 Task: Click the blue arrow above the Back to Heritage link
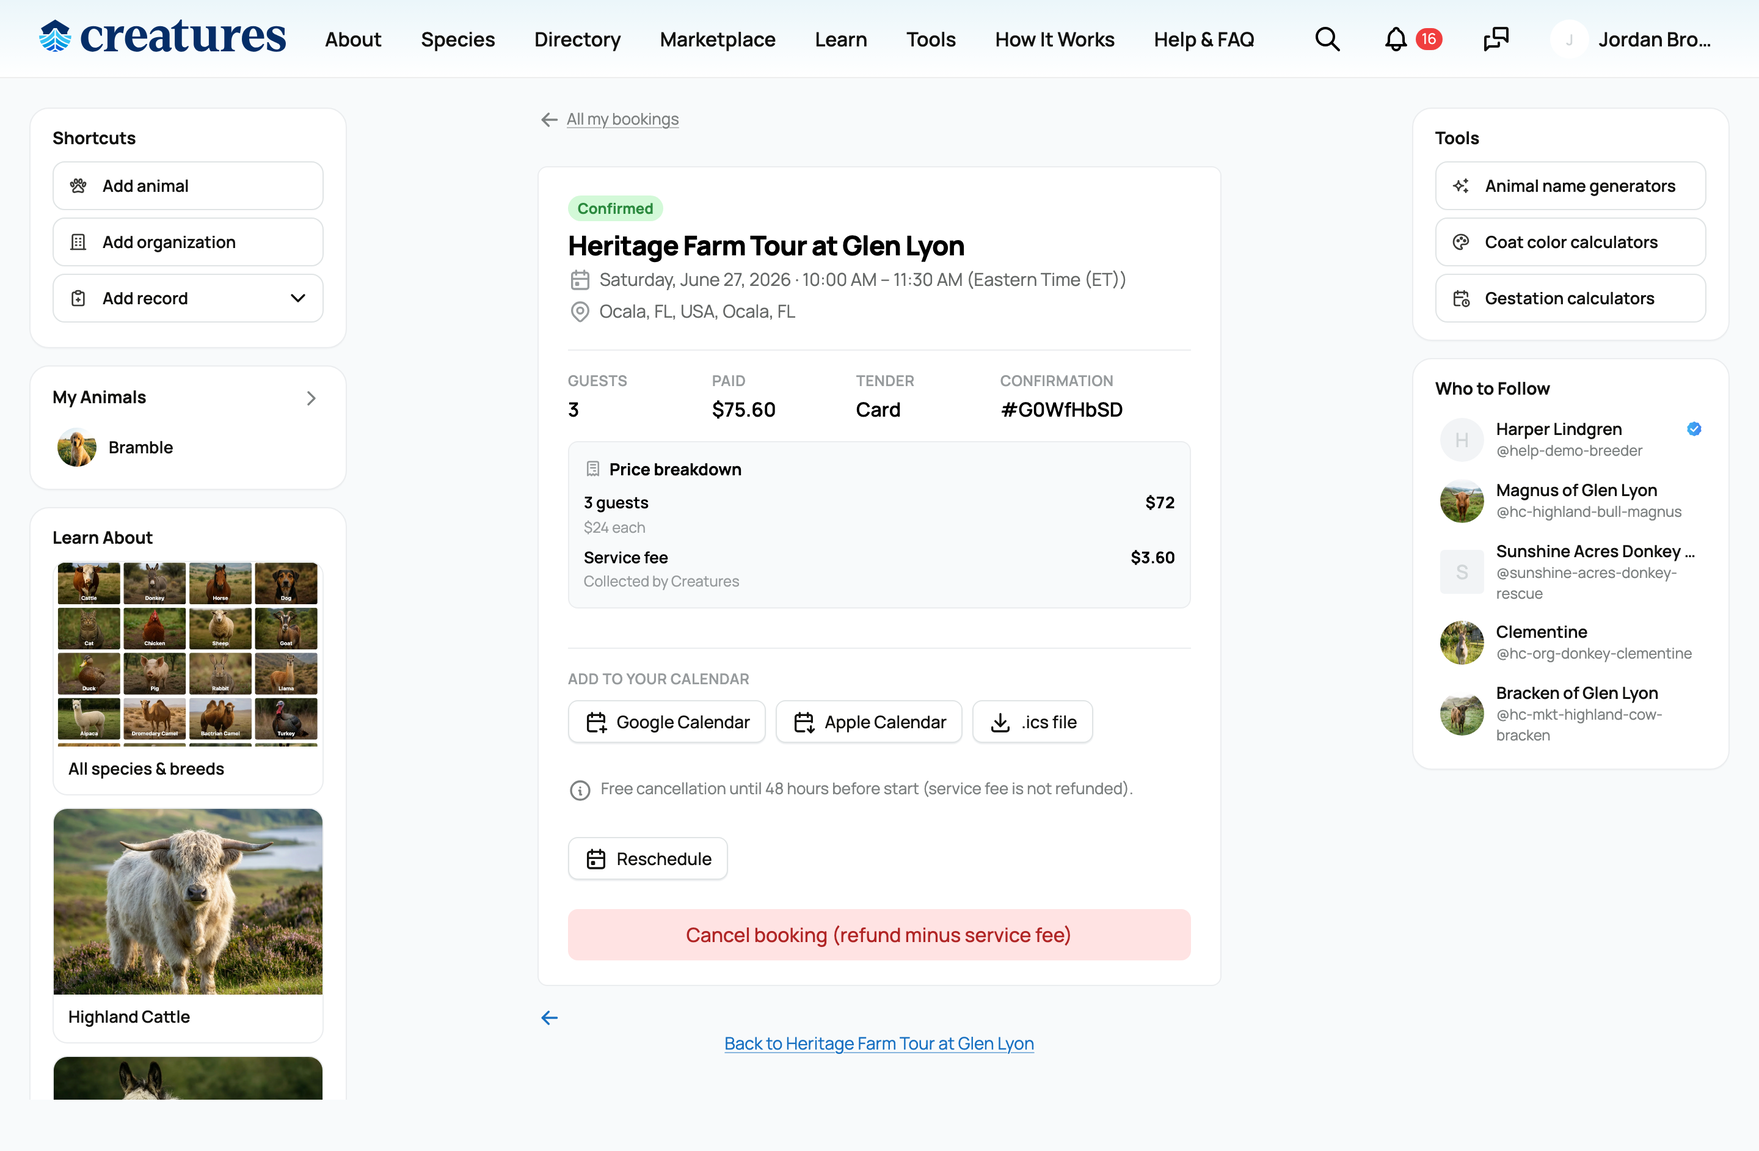[549, 1018]
